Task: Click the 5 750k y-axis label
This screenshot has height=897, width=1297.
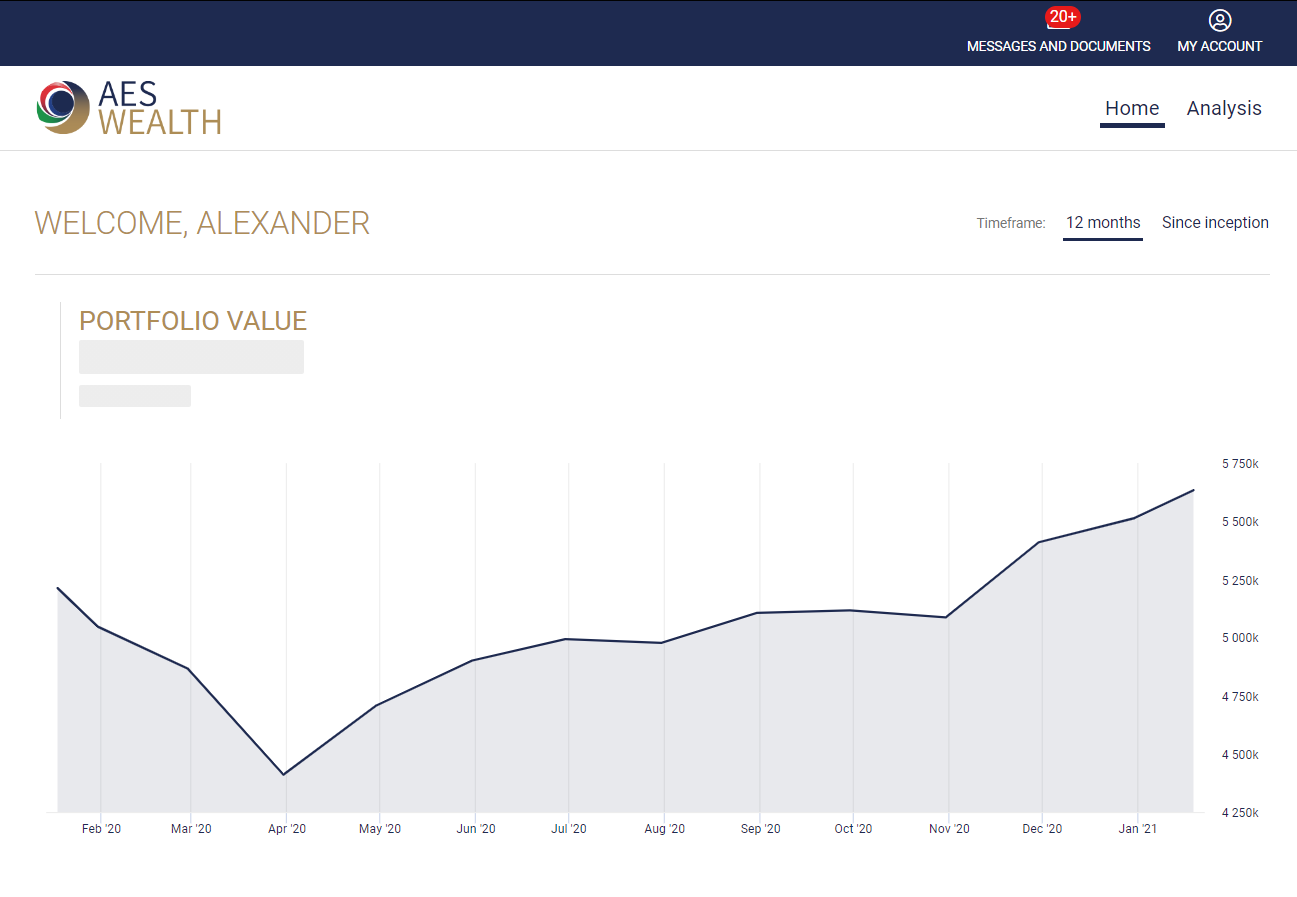Action: coord(1240,464)
